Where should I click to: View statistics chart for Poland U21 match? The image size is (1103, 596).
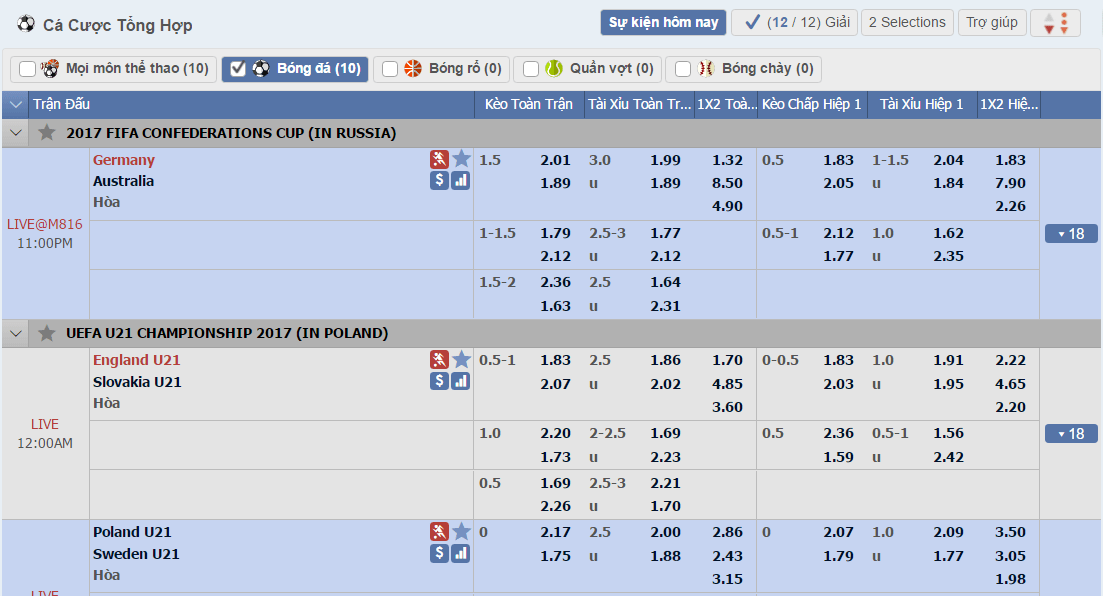pyautogui.click(x=461, y=554)
